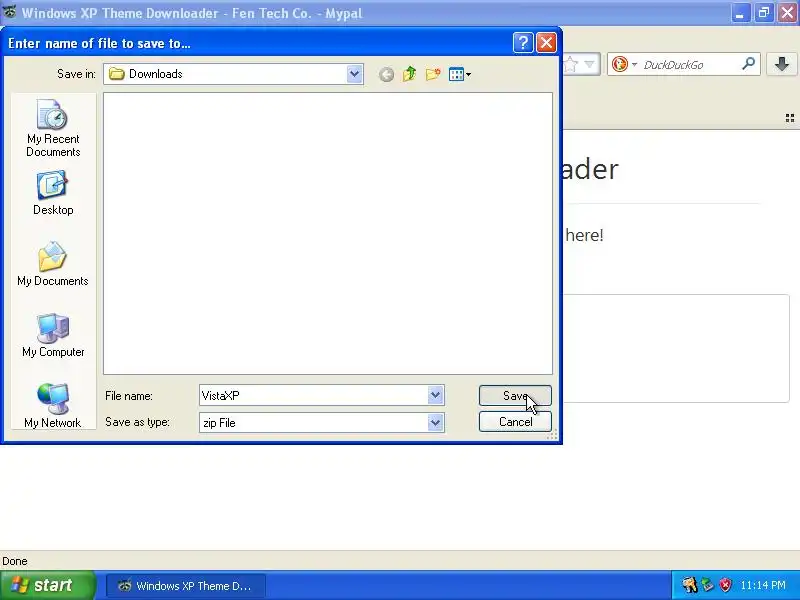Screen dimensions: 800x600
Task: Open My Recent Documents in the save dialog
Action: 53,129
